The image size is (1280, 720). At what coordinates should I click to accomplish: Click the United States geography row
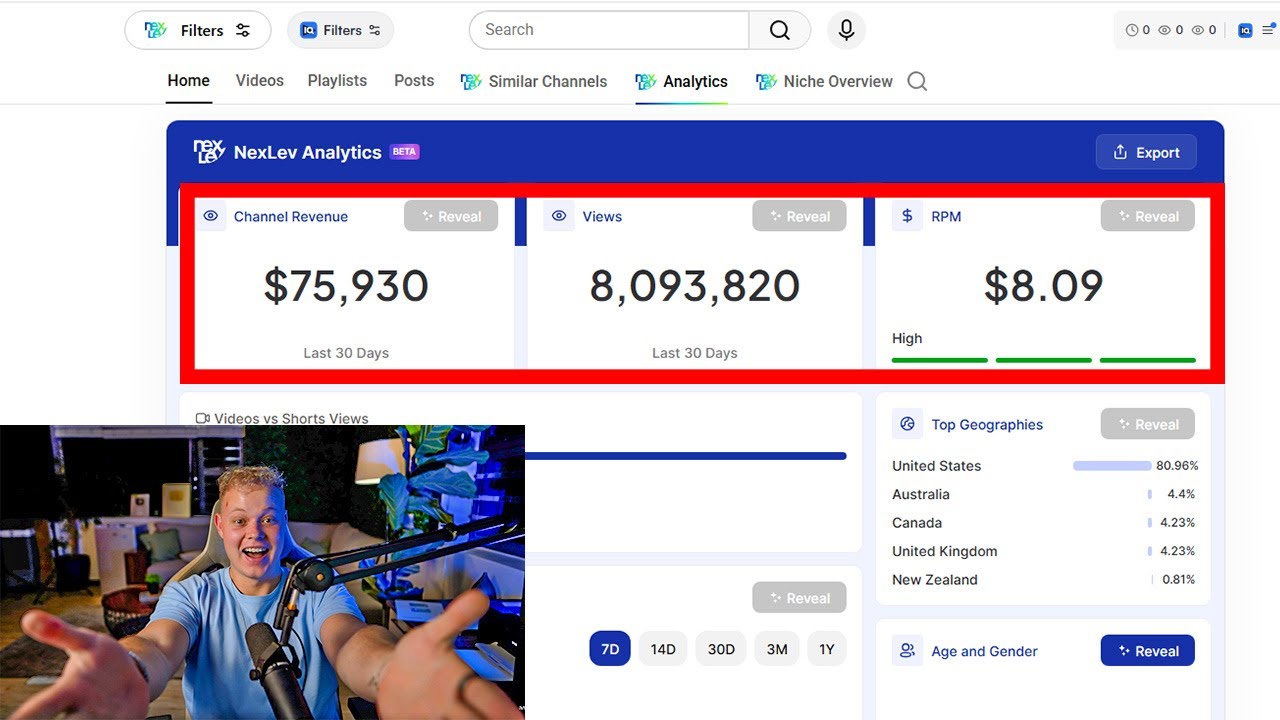1044,466
